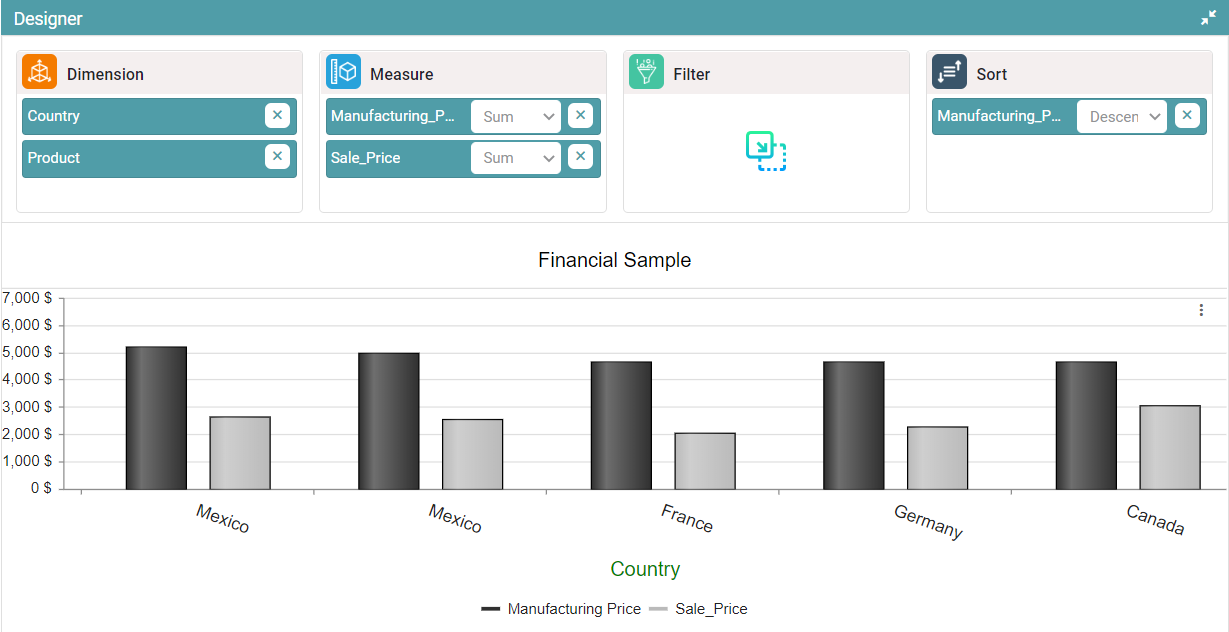Open the chart's three-dot options menu
1229x632 pixels.
(x=1201, y=310)
